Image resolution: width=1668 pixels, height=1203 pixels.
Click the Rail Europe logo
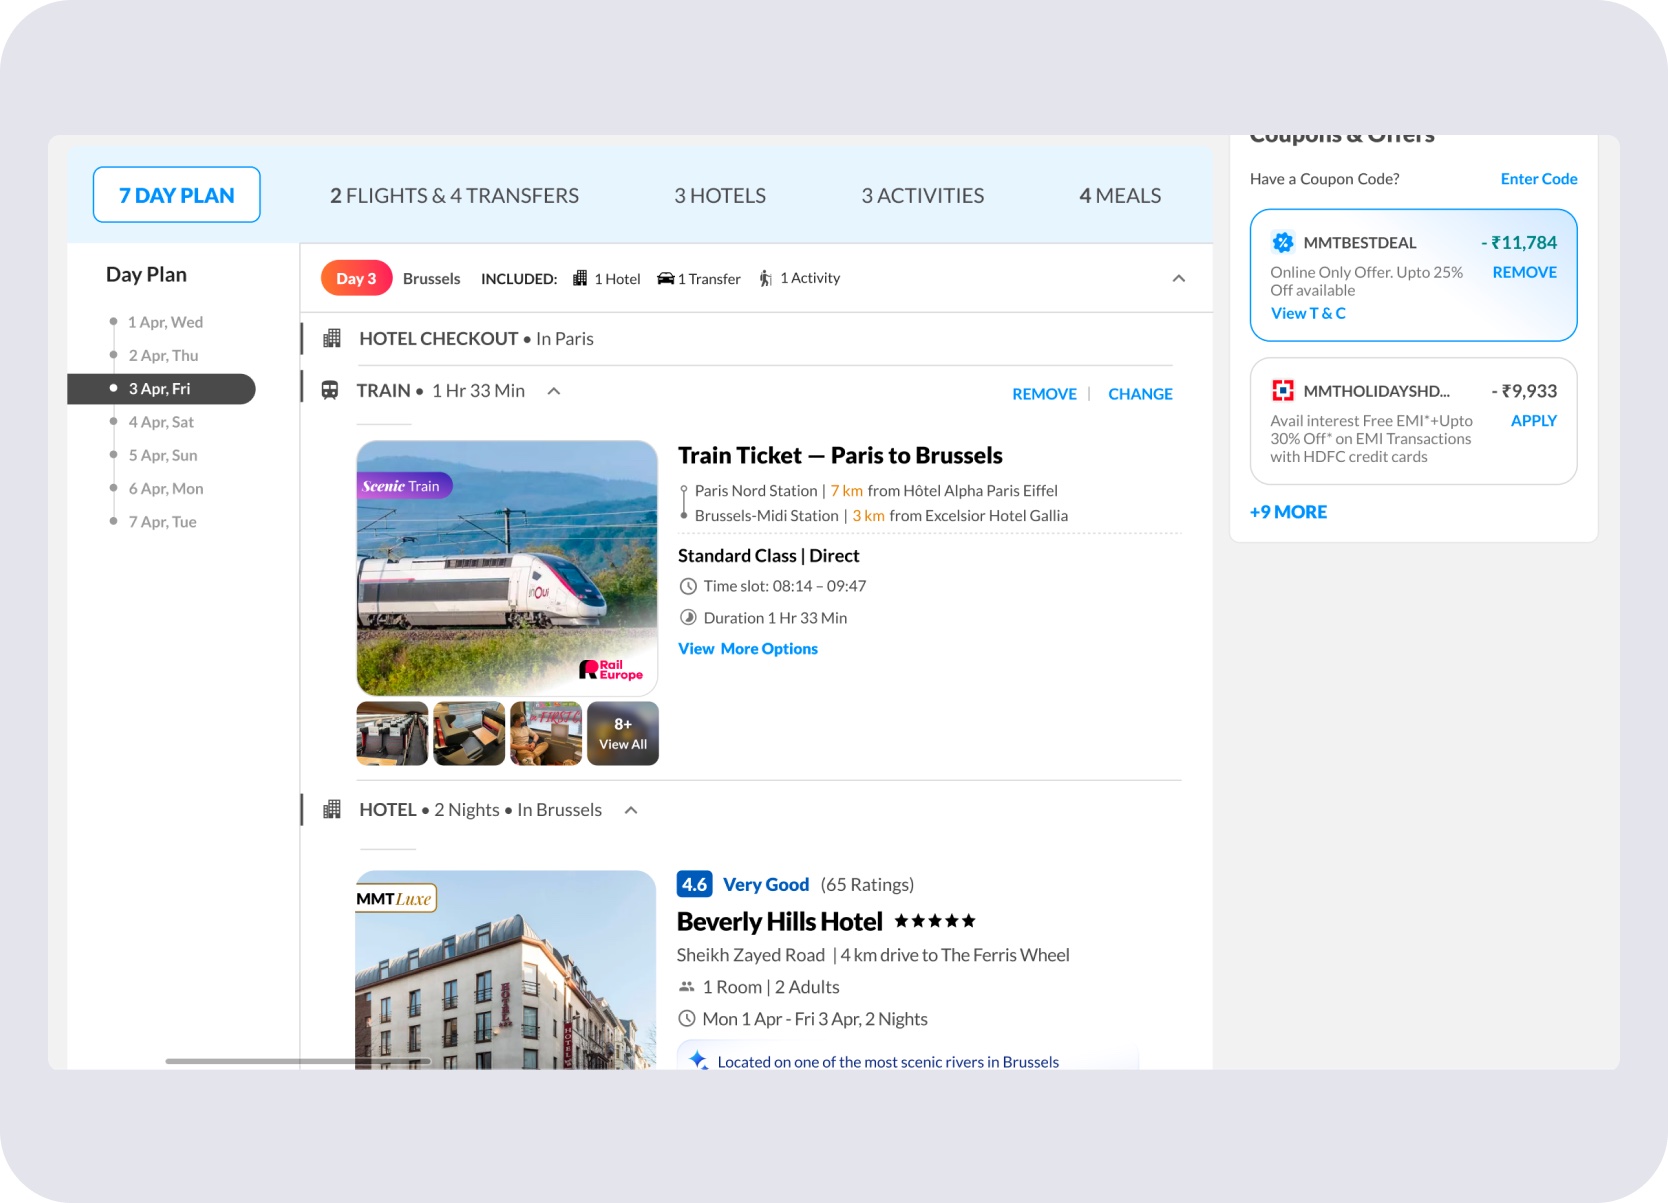611,670
